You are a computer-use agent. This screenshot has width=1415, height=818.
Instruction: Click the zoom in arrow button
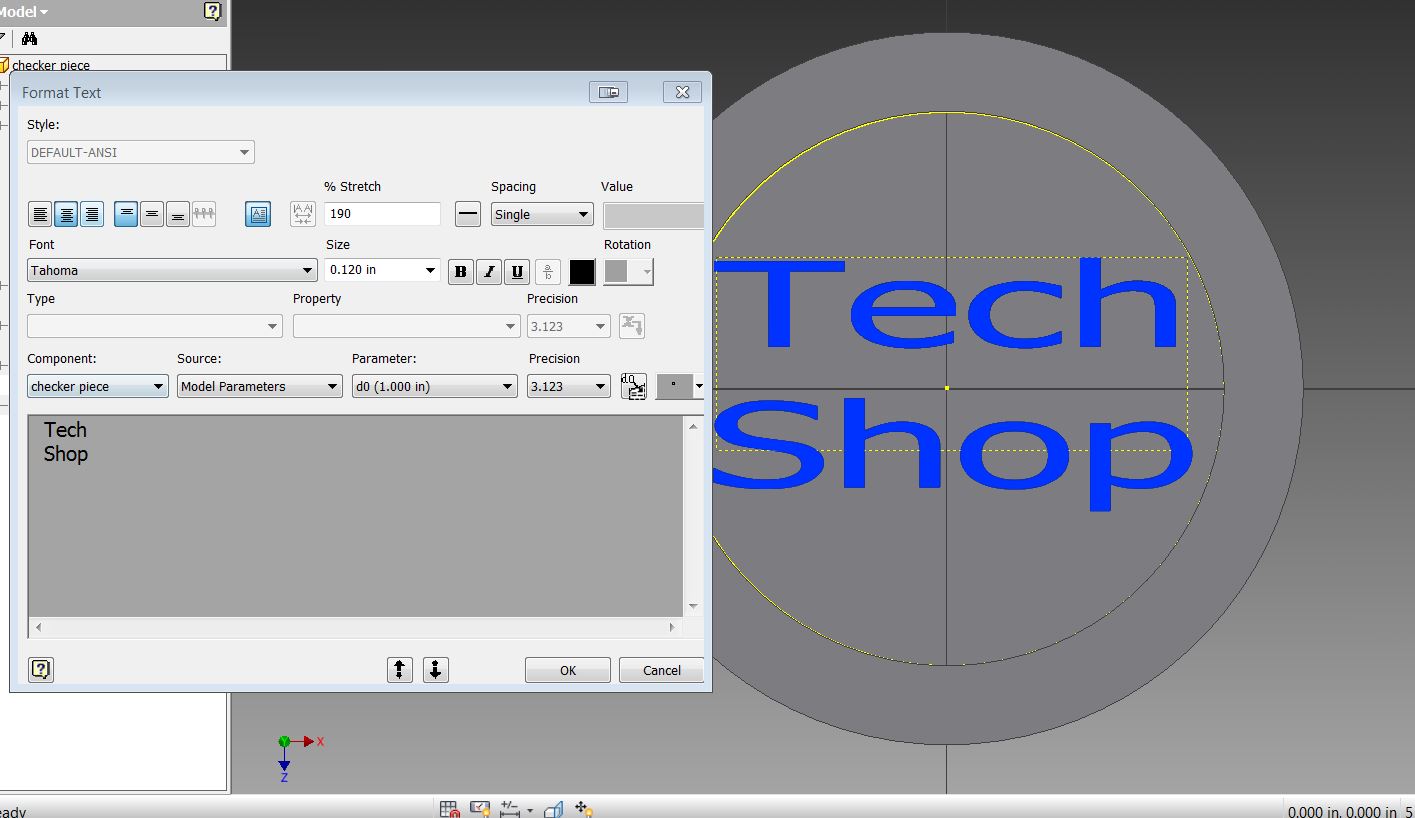click(400, 670)
